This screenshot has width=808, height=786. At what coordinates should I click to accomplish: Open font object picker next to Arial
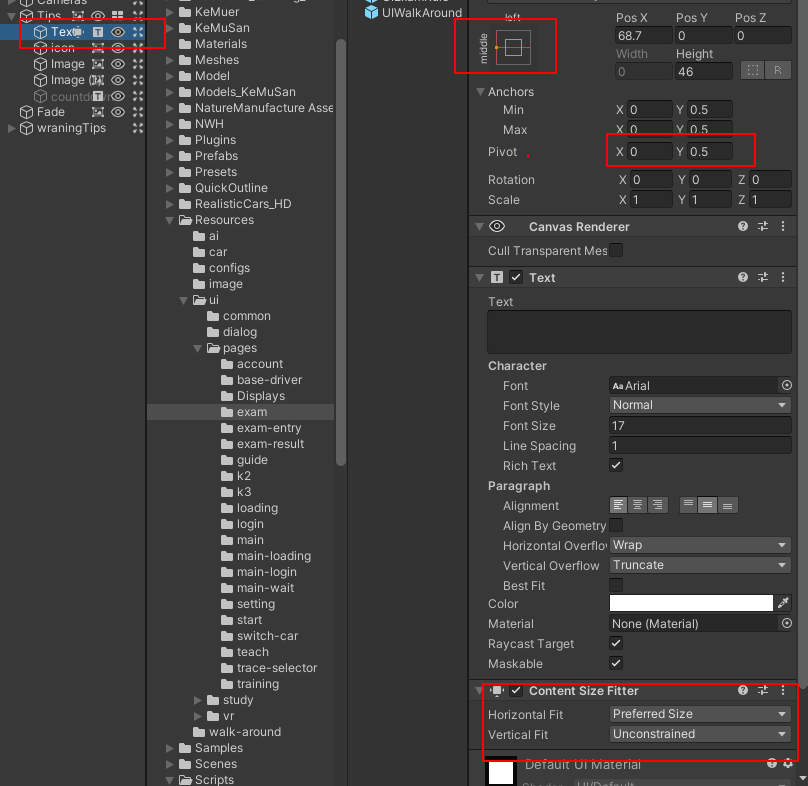click(x=786, y=385)
